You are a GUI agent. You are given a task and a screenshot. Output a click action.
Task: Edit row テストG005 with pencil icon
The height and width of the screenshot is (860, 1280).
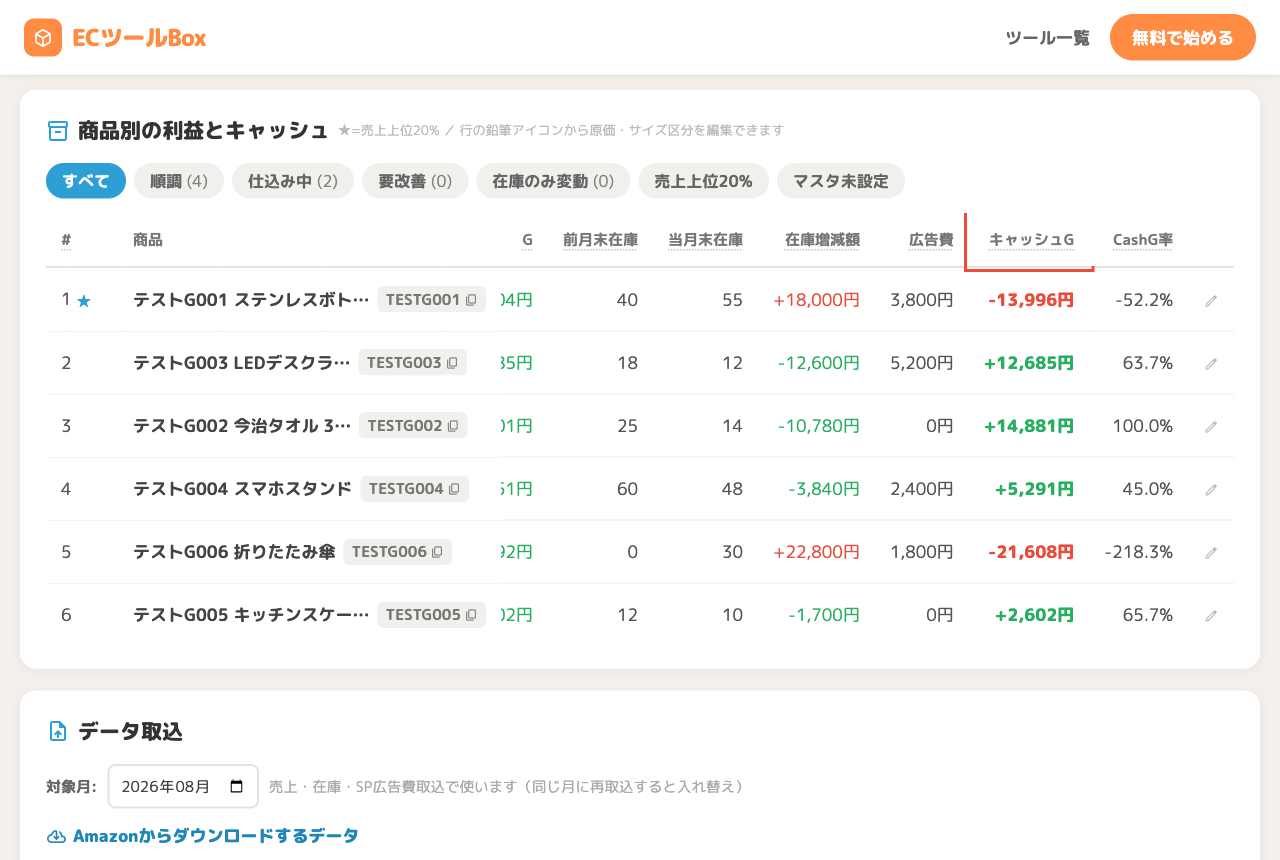point(1211,615)
